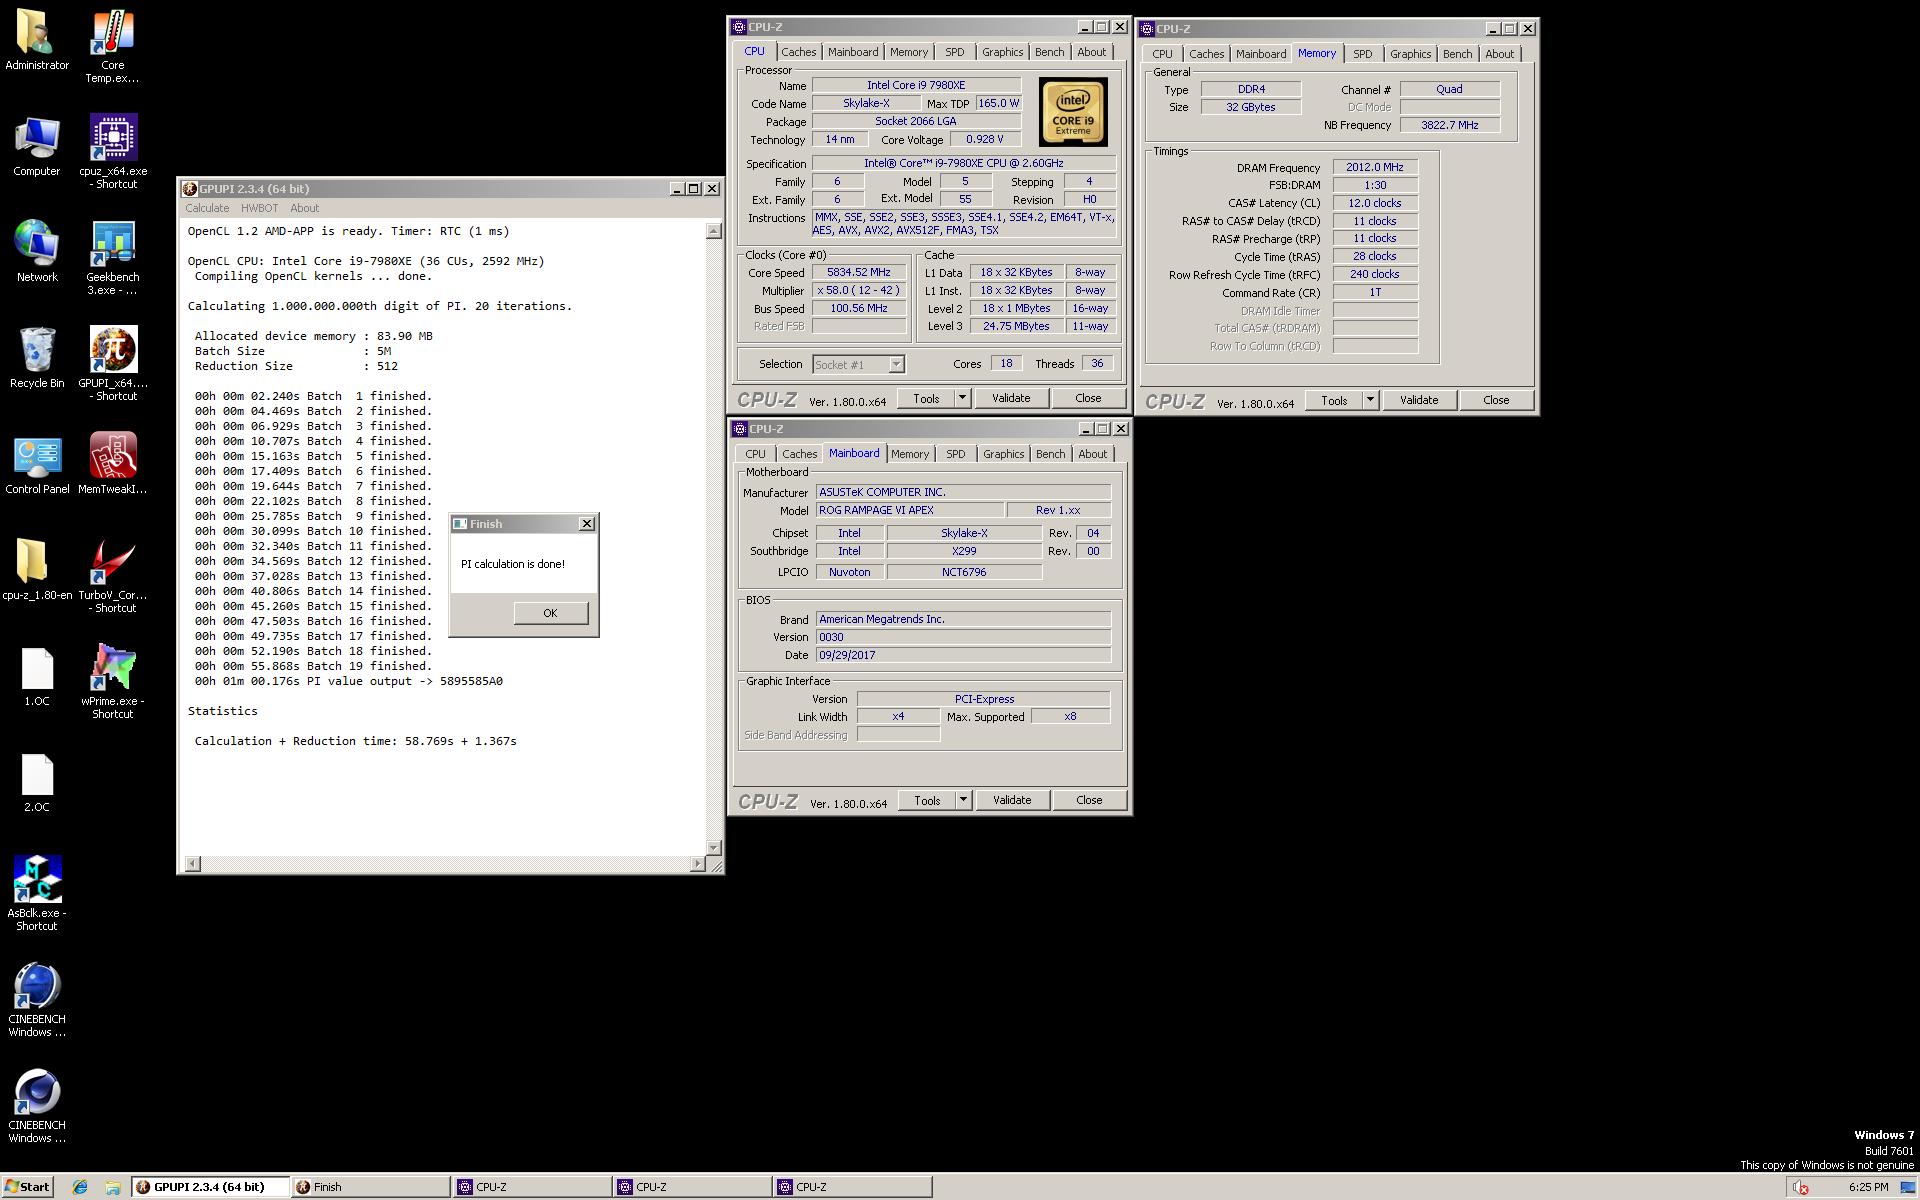Click GPUPI vertical scrollbar up arrow
The width and height of the screenshot is (1920, 1200).
pos(714,231)
